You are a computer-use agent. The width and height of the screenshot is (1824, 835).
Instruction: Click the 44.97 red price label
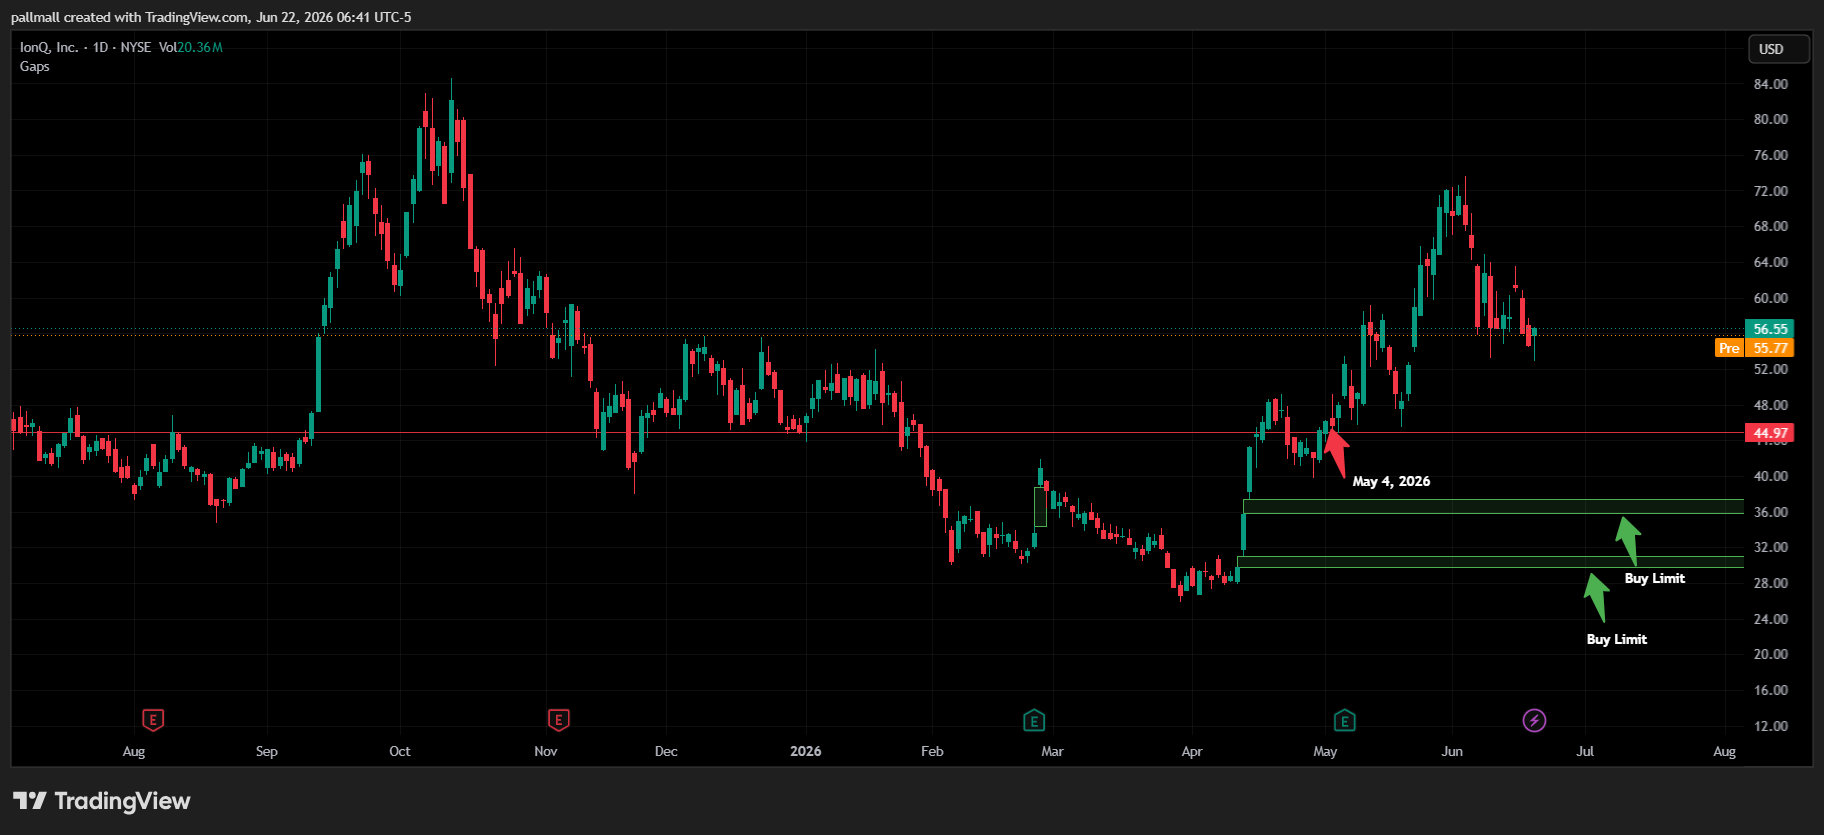click(x=1769, y=433)
